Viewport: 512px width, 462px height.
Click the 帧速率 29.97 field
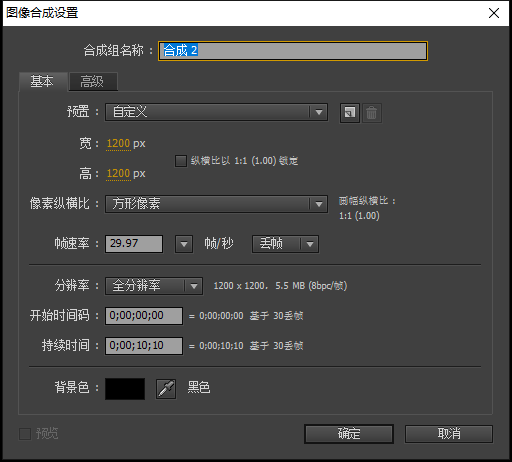(x=134, y=244)
